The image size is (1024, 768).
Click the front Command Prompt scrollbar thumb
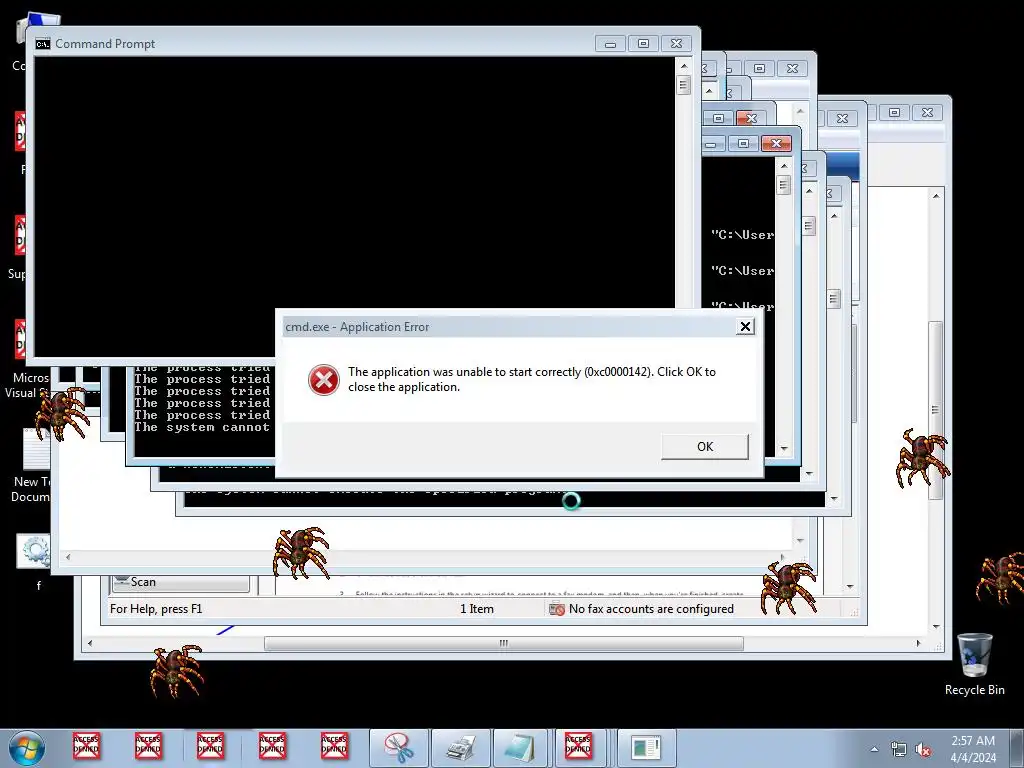(x=684, y=85)
